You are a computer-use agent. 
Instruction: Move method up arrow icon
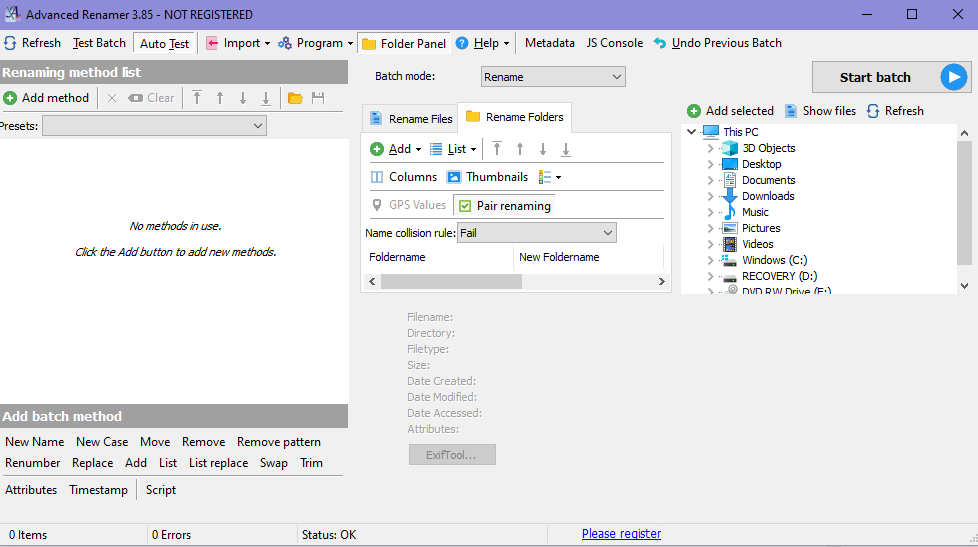pos(220,98)
